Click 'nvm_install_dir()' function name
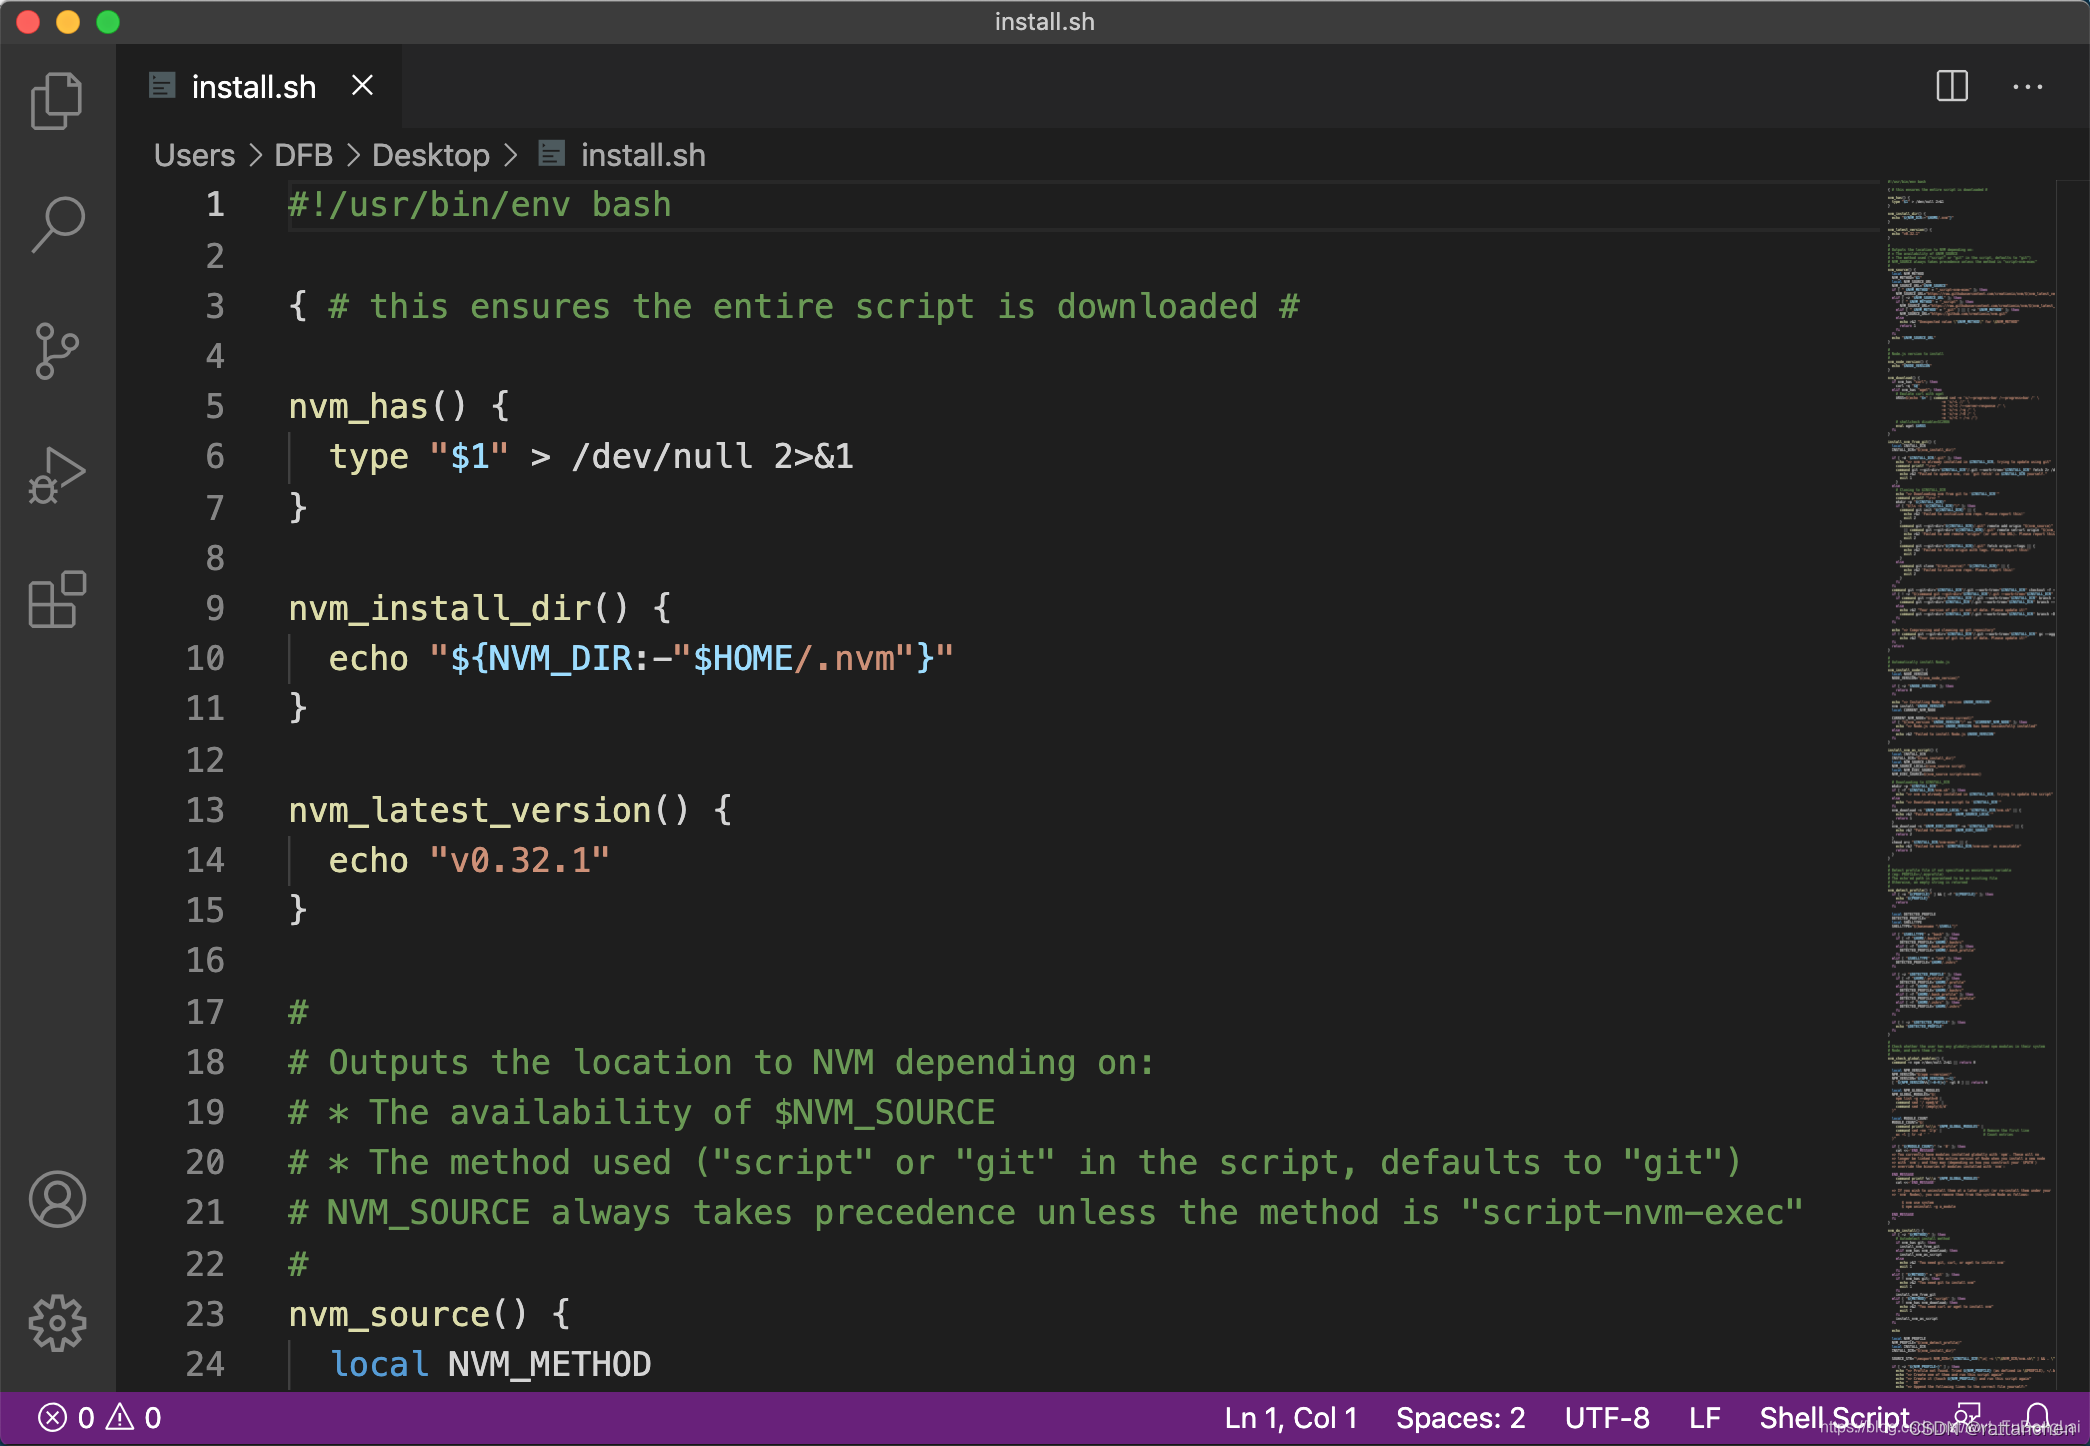Screen dimensions: 2090x1446 point(459,608)
